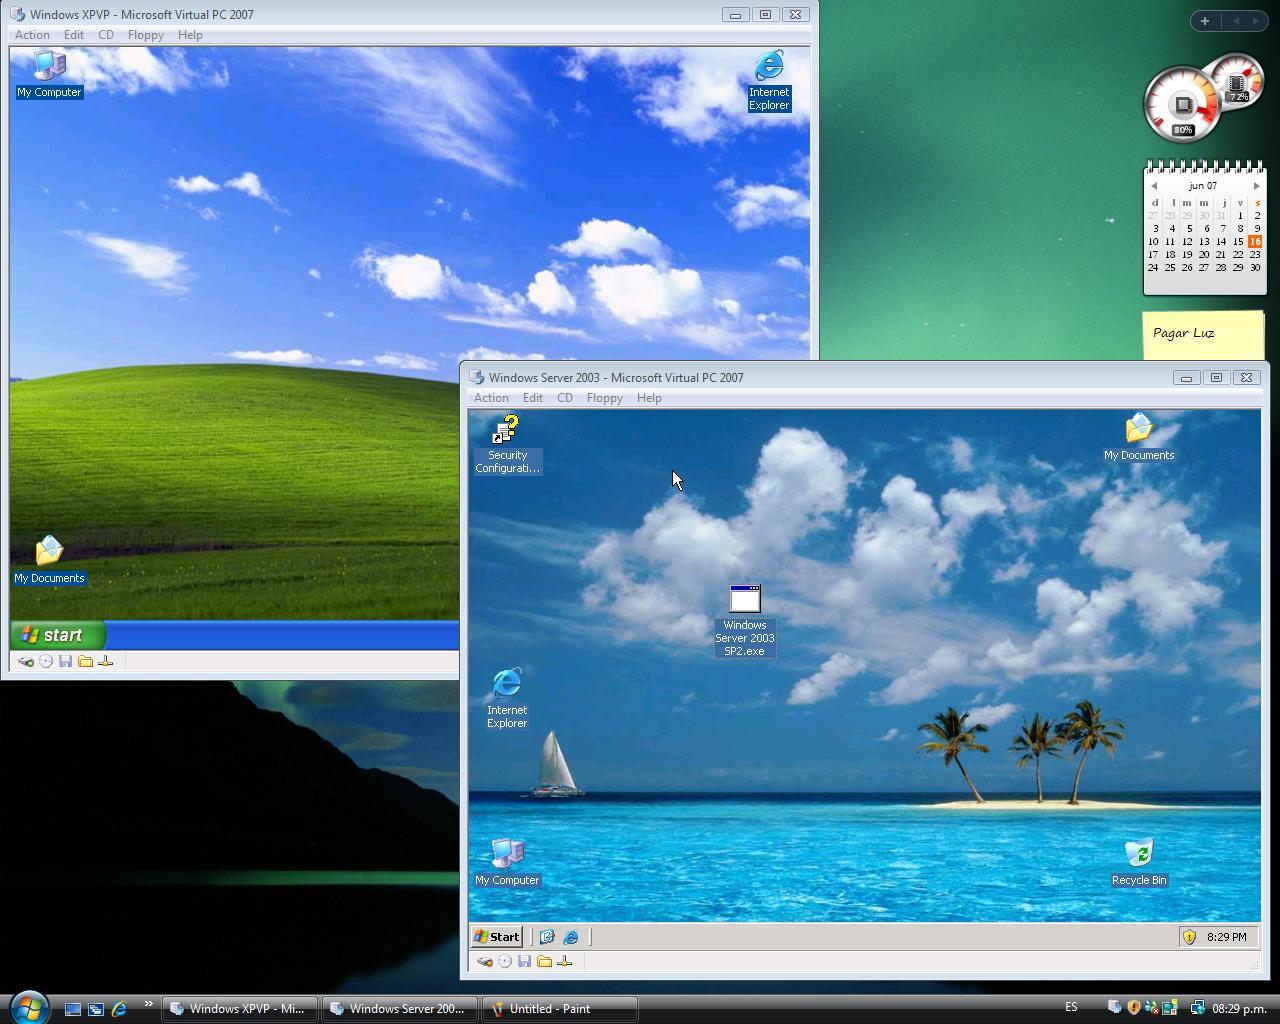Click network adapter status icon in XPVP status bar
Image resolution: width=1280 pixels, height=1024 pixels.
coord(106,661)
